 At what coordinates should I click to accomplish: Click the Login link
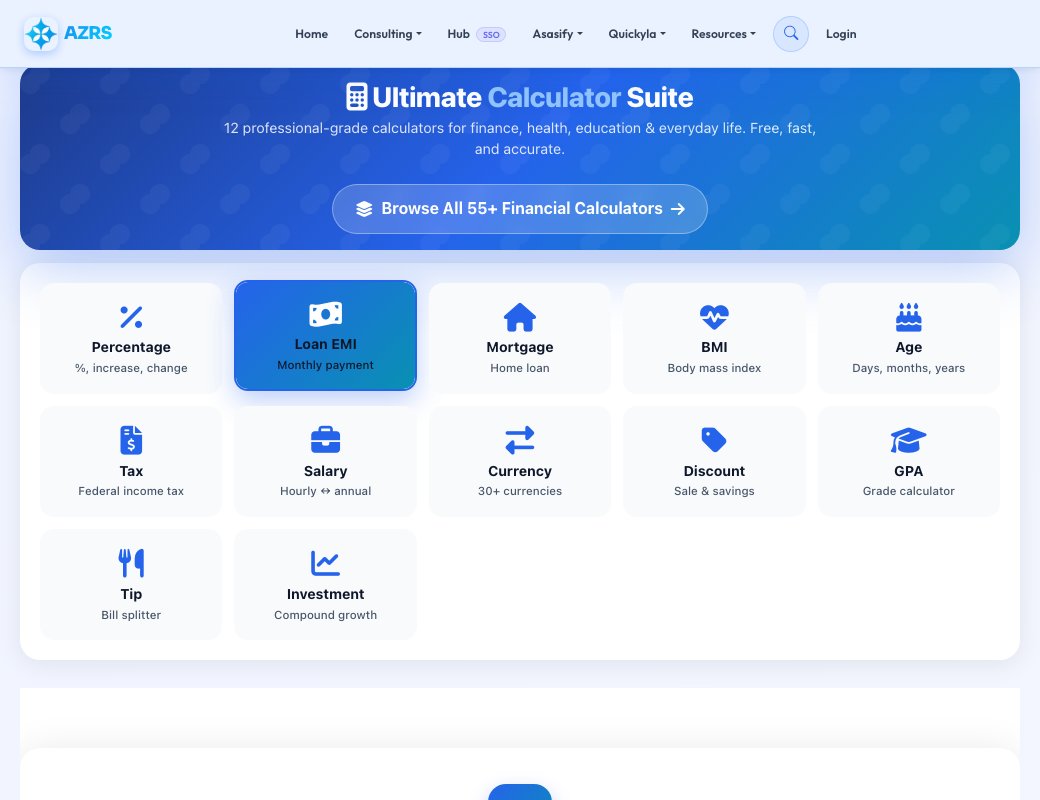(x=841, y=34)
